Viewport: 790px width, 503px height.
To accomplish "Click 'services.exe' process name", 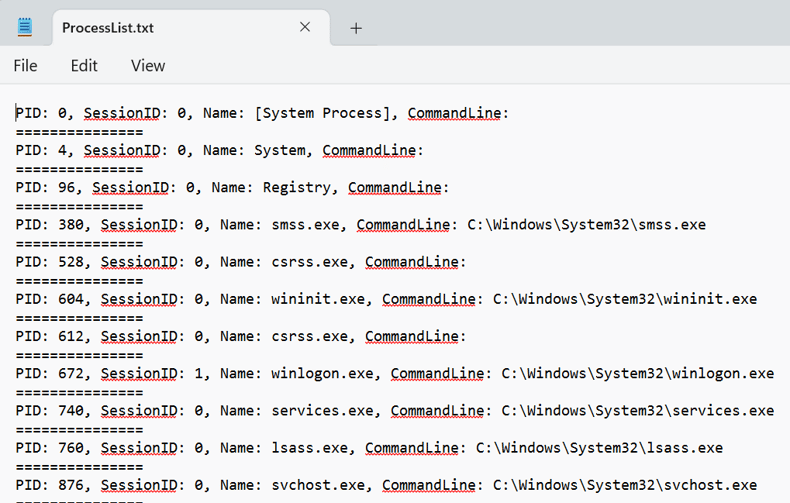I will pos(322,411).
